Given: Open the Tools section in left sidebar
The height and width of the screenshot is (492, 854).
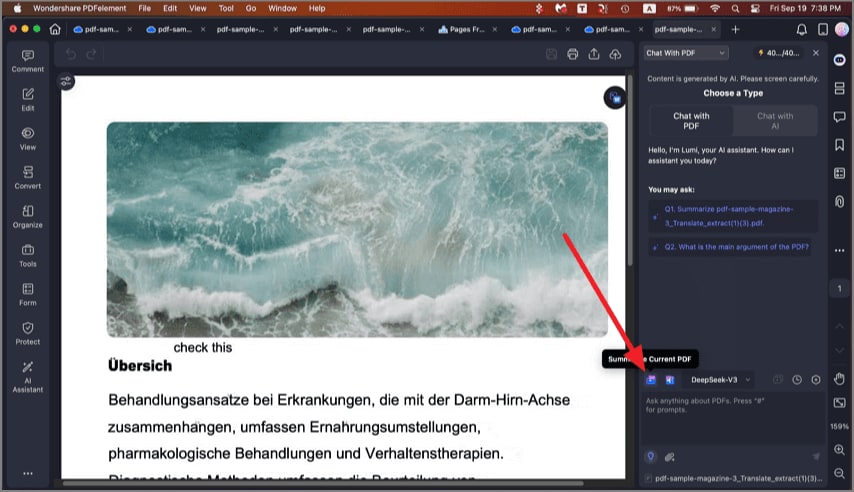Looking at the screenshot, I should pyautogui.click(x=28, y=256).
